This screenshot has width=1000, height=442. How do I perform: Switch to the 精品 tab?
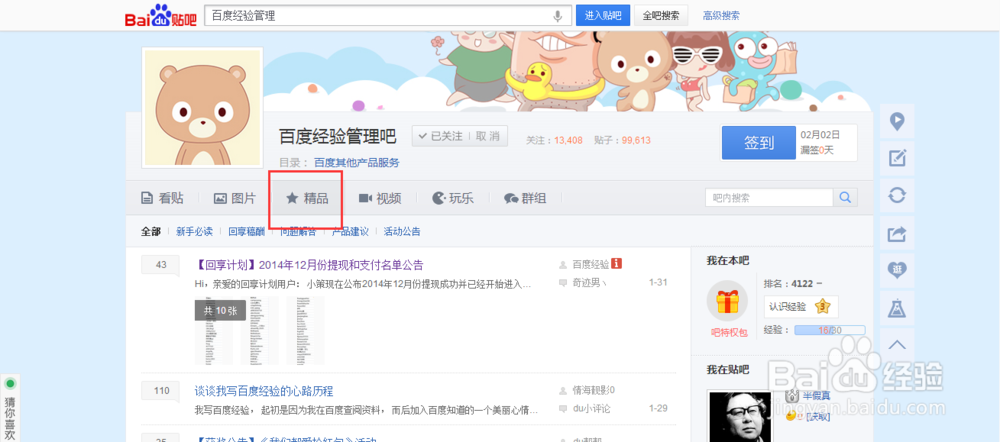click(x=307, y=198)
